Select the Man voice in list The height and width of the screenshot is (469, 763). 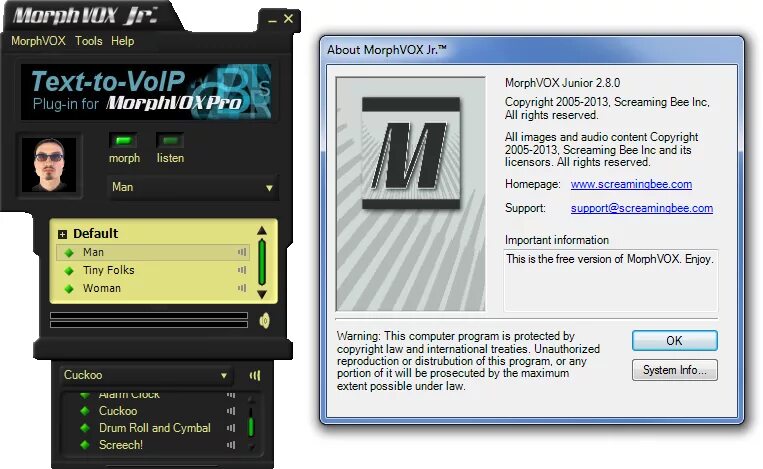click(153, 252)
